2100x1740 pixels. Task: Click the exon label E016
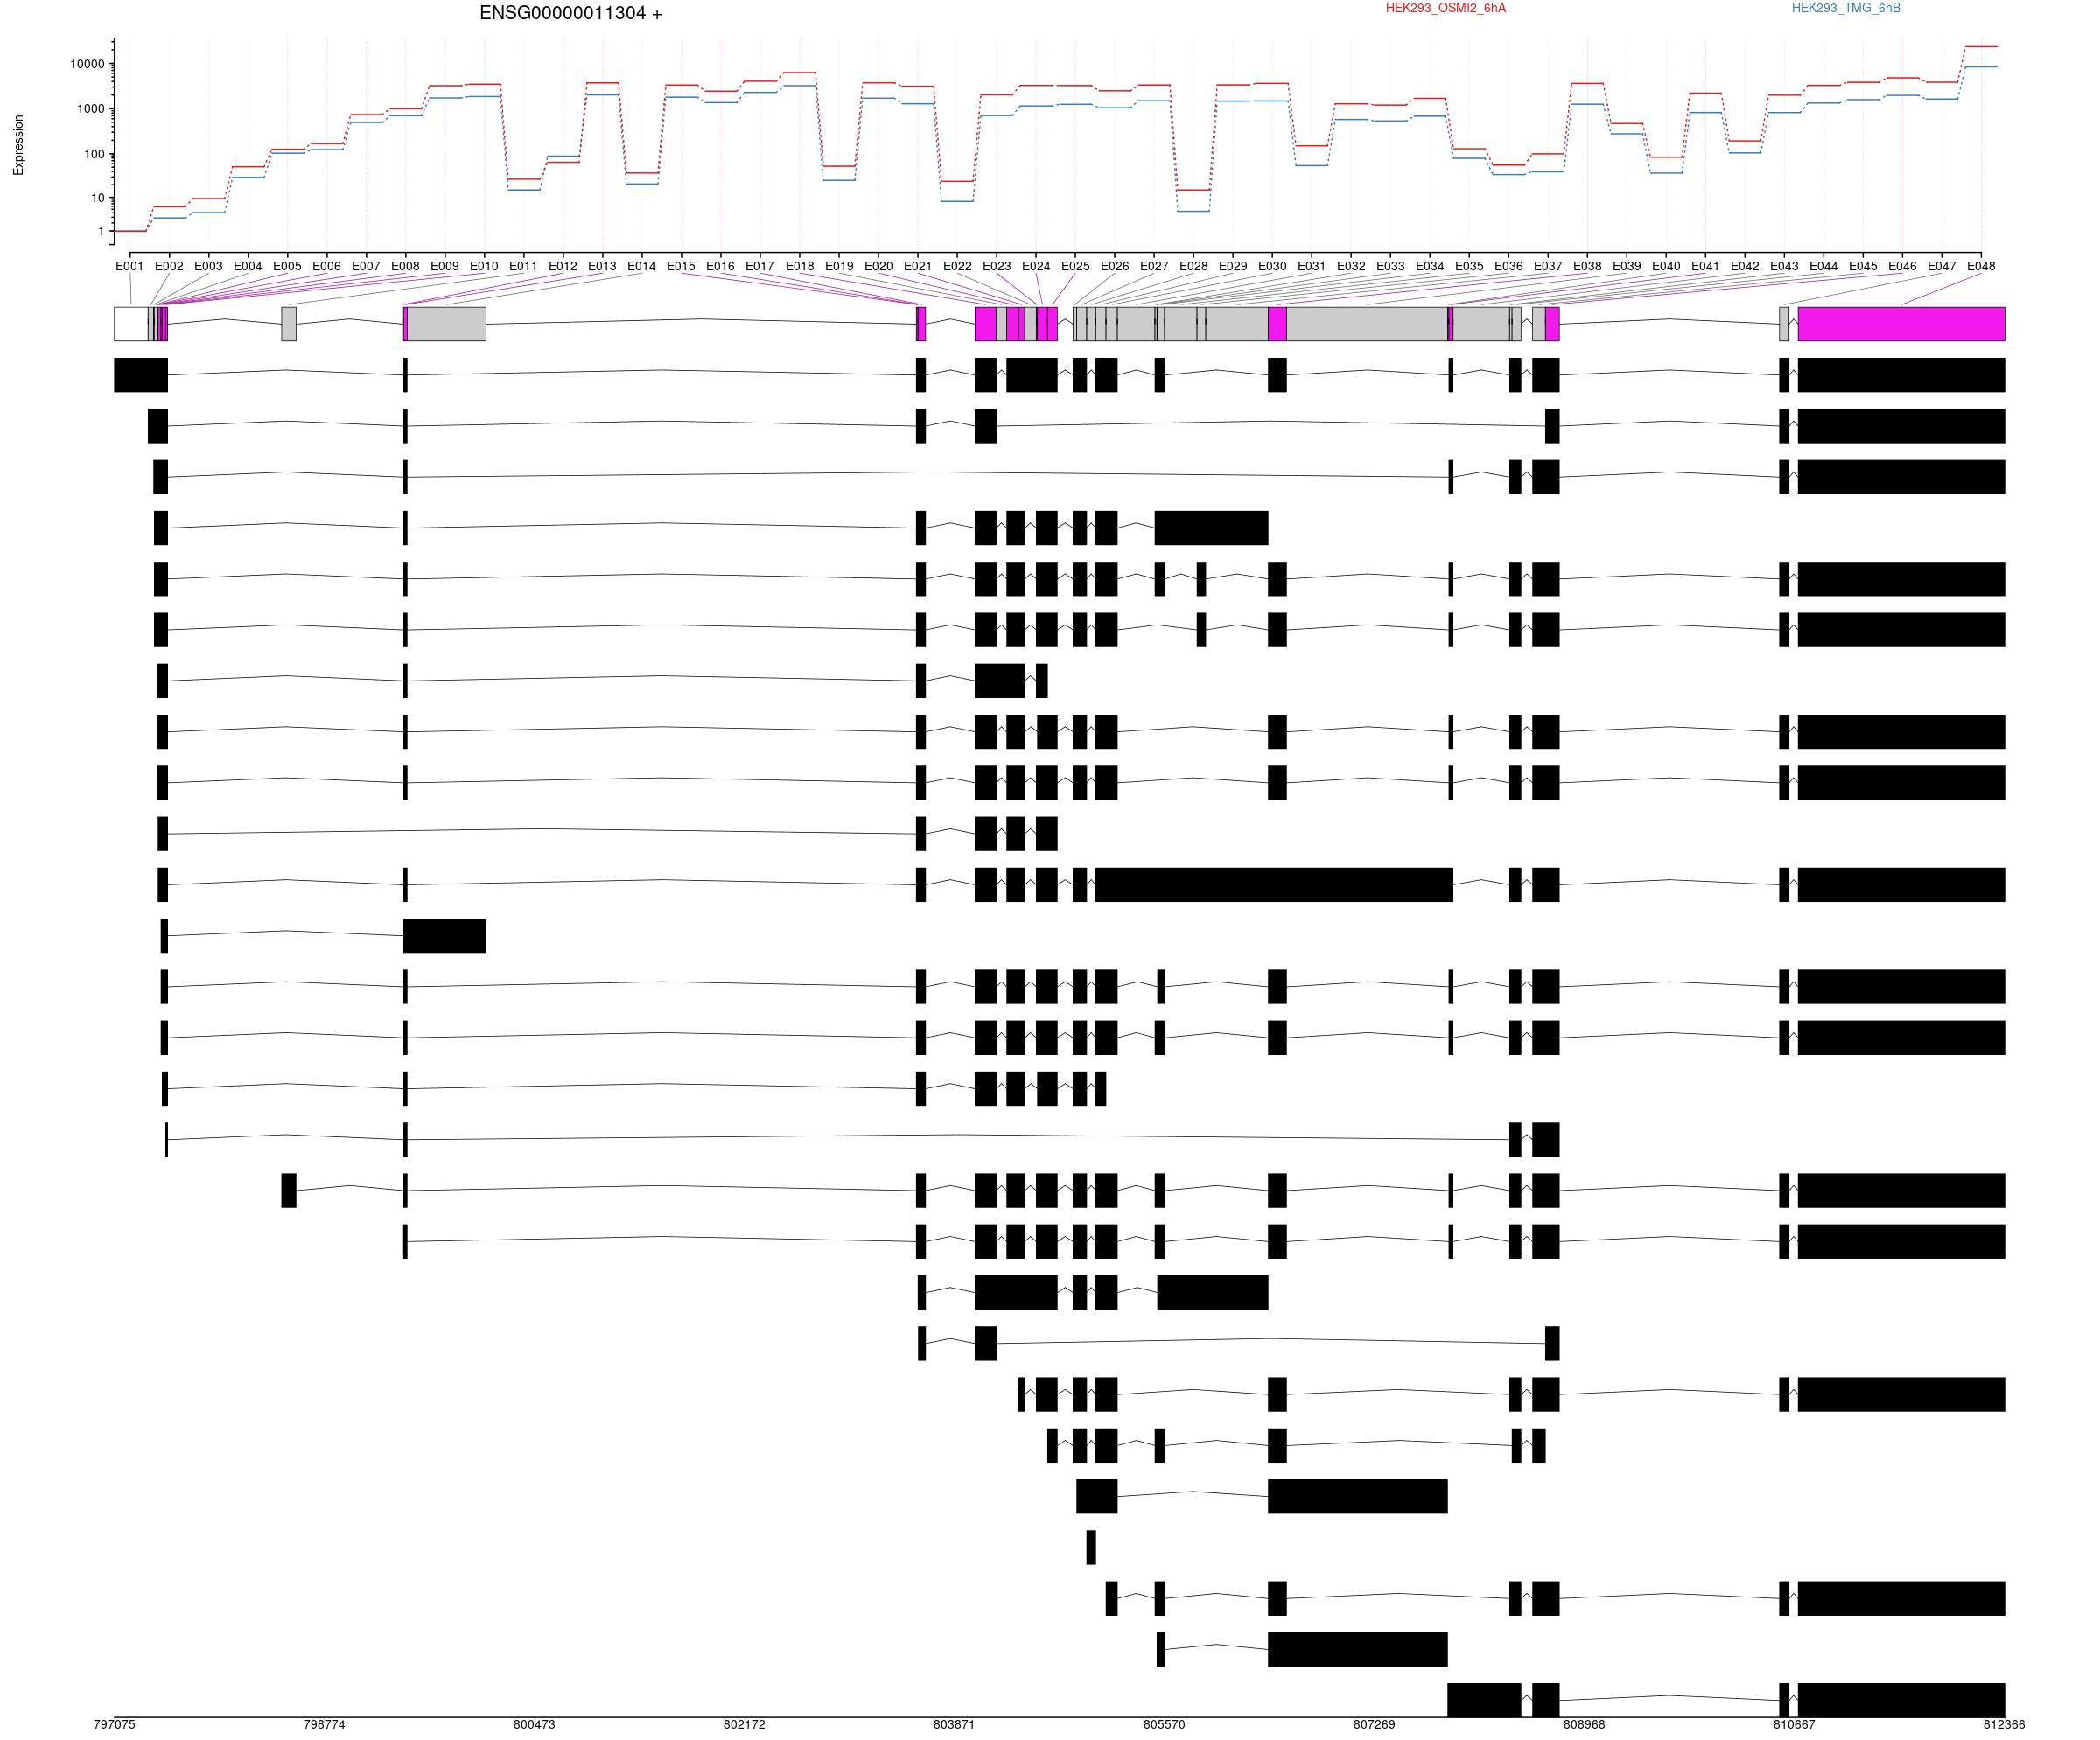(720, 266)
